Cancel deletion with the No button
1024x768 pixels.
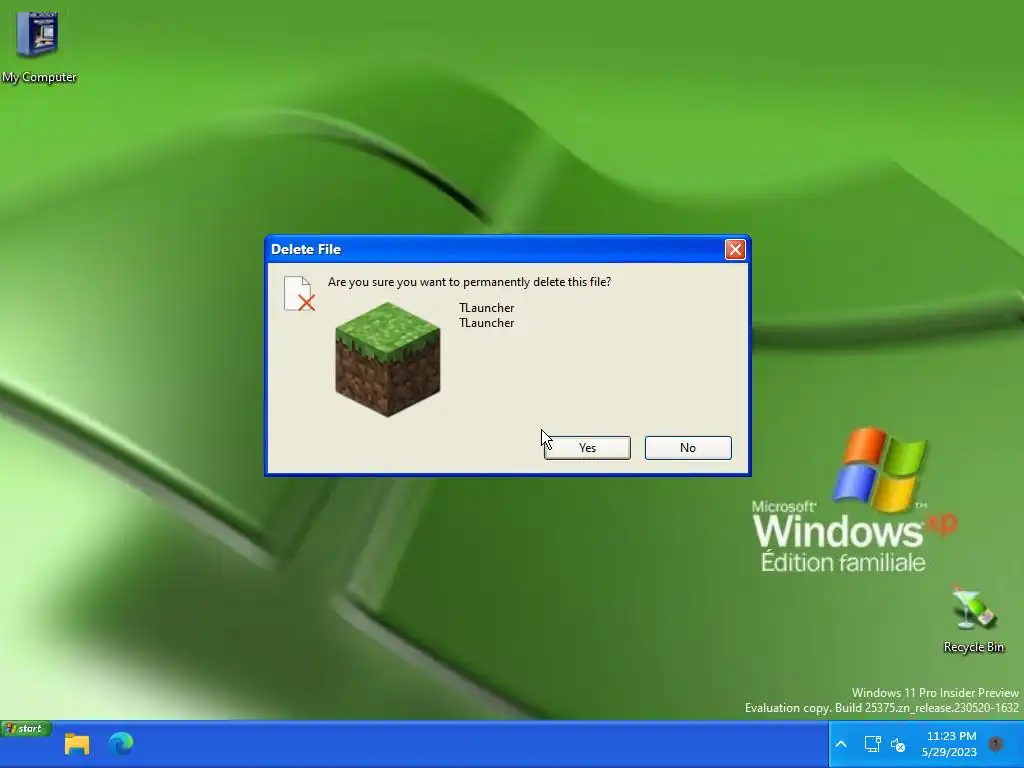pos(688,448)
